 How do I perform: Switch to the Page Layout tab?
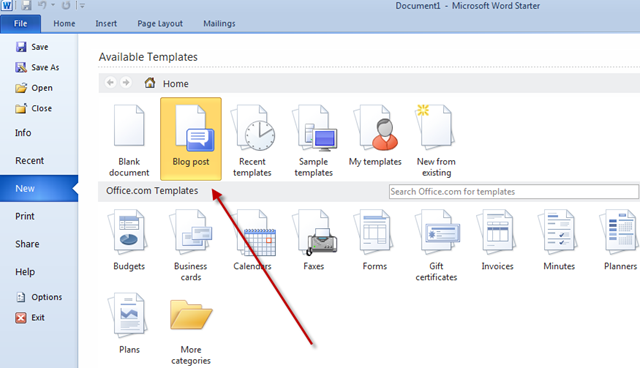point(160,24)
